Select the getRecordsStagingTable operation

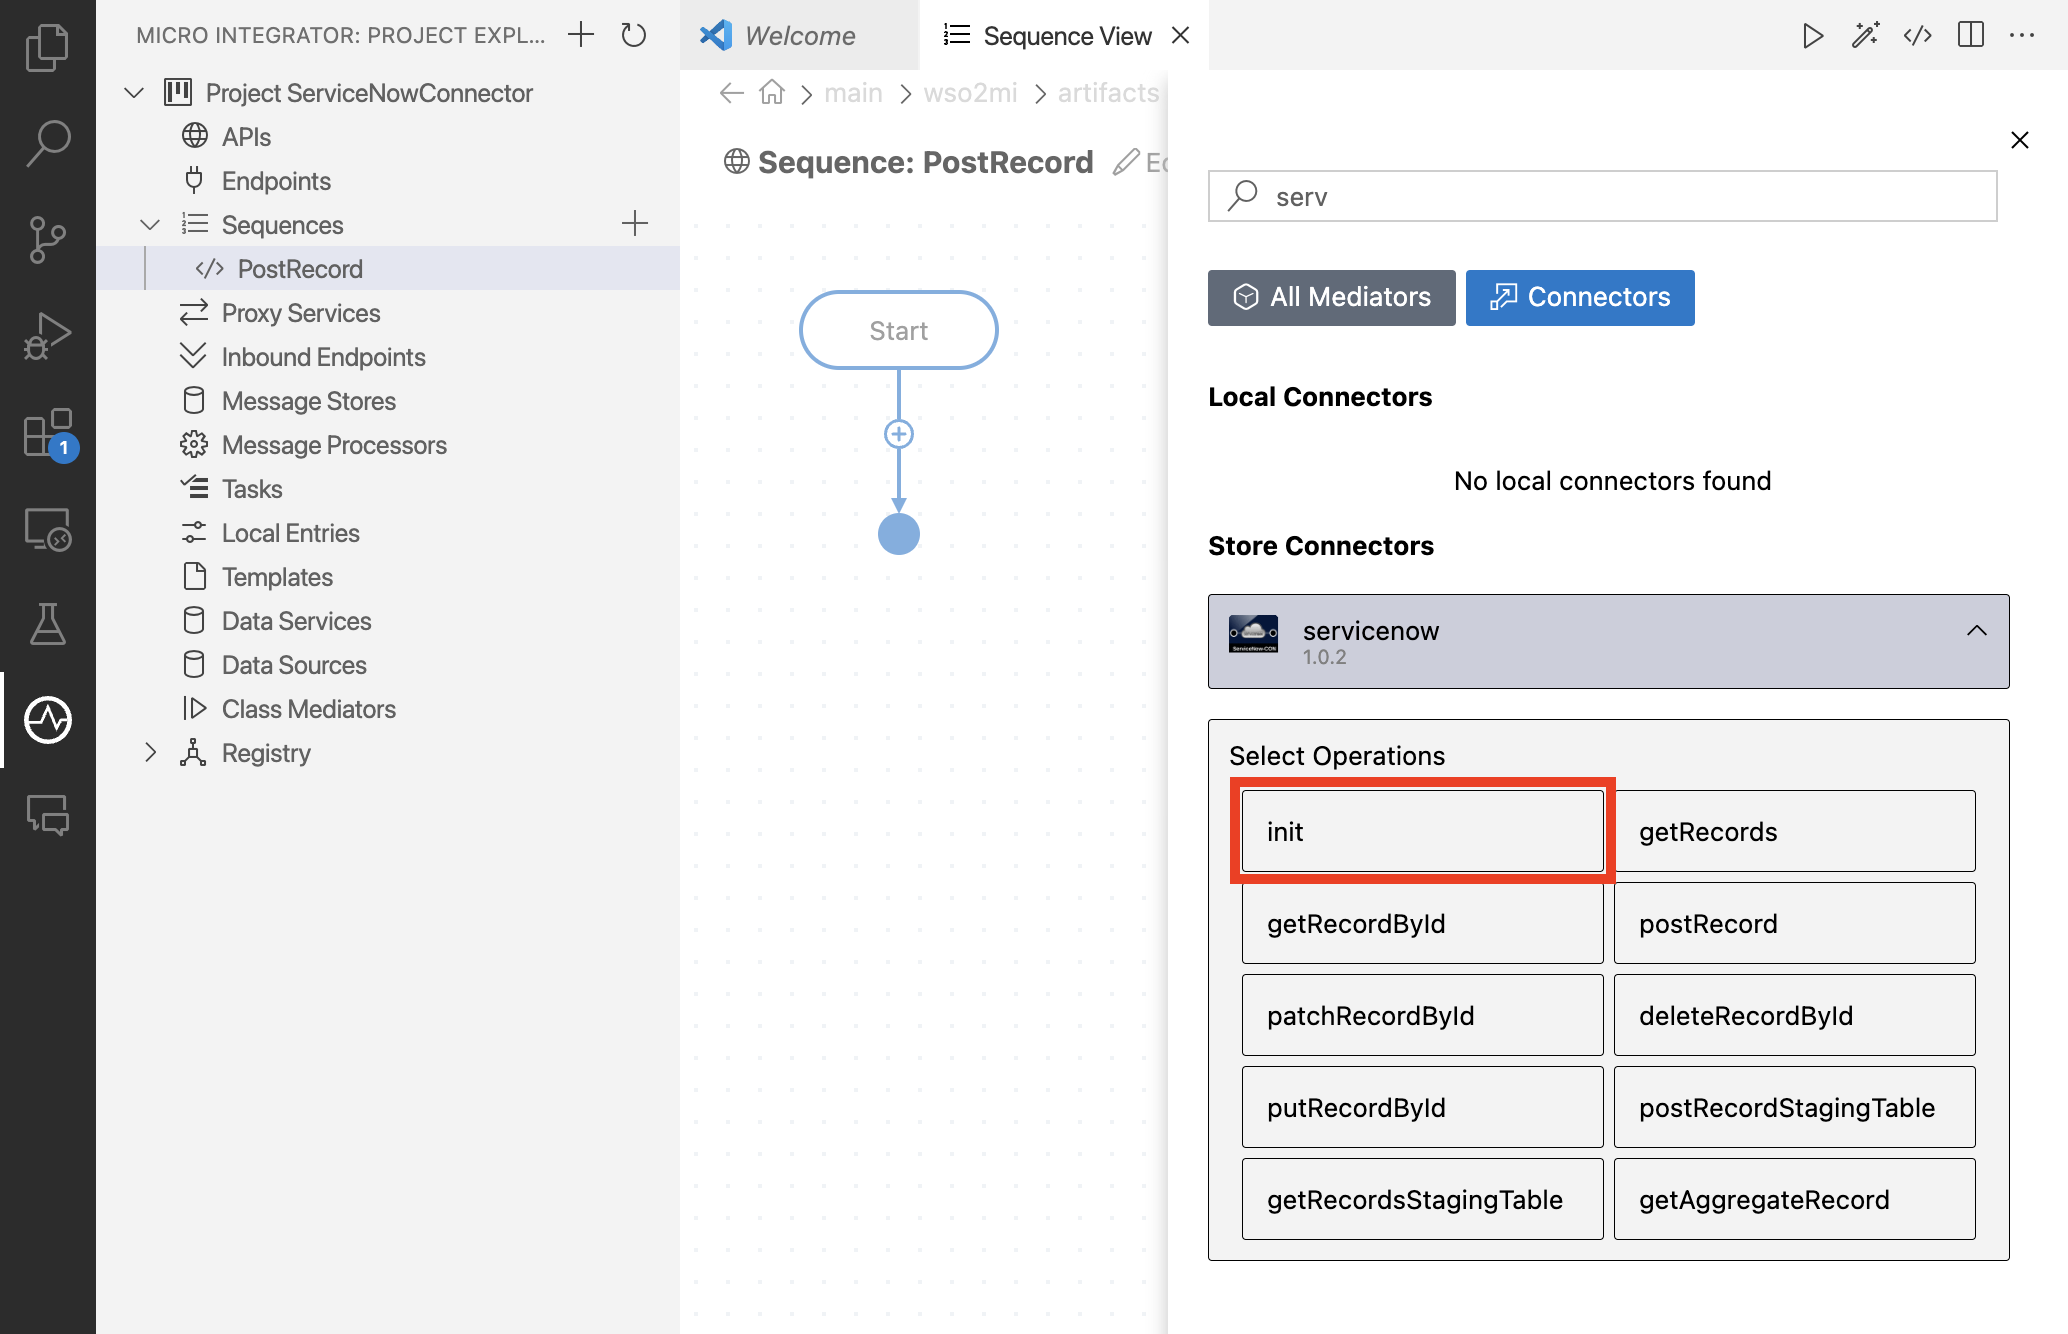[1422, 1199]
